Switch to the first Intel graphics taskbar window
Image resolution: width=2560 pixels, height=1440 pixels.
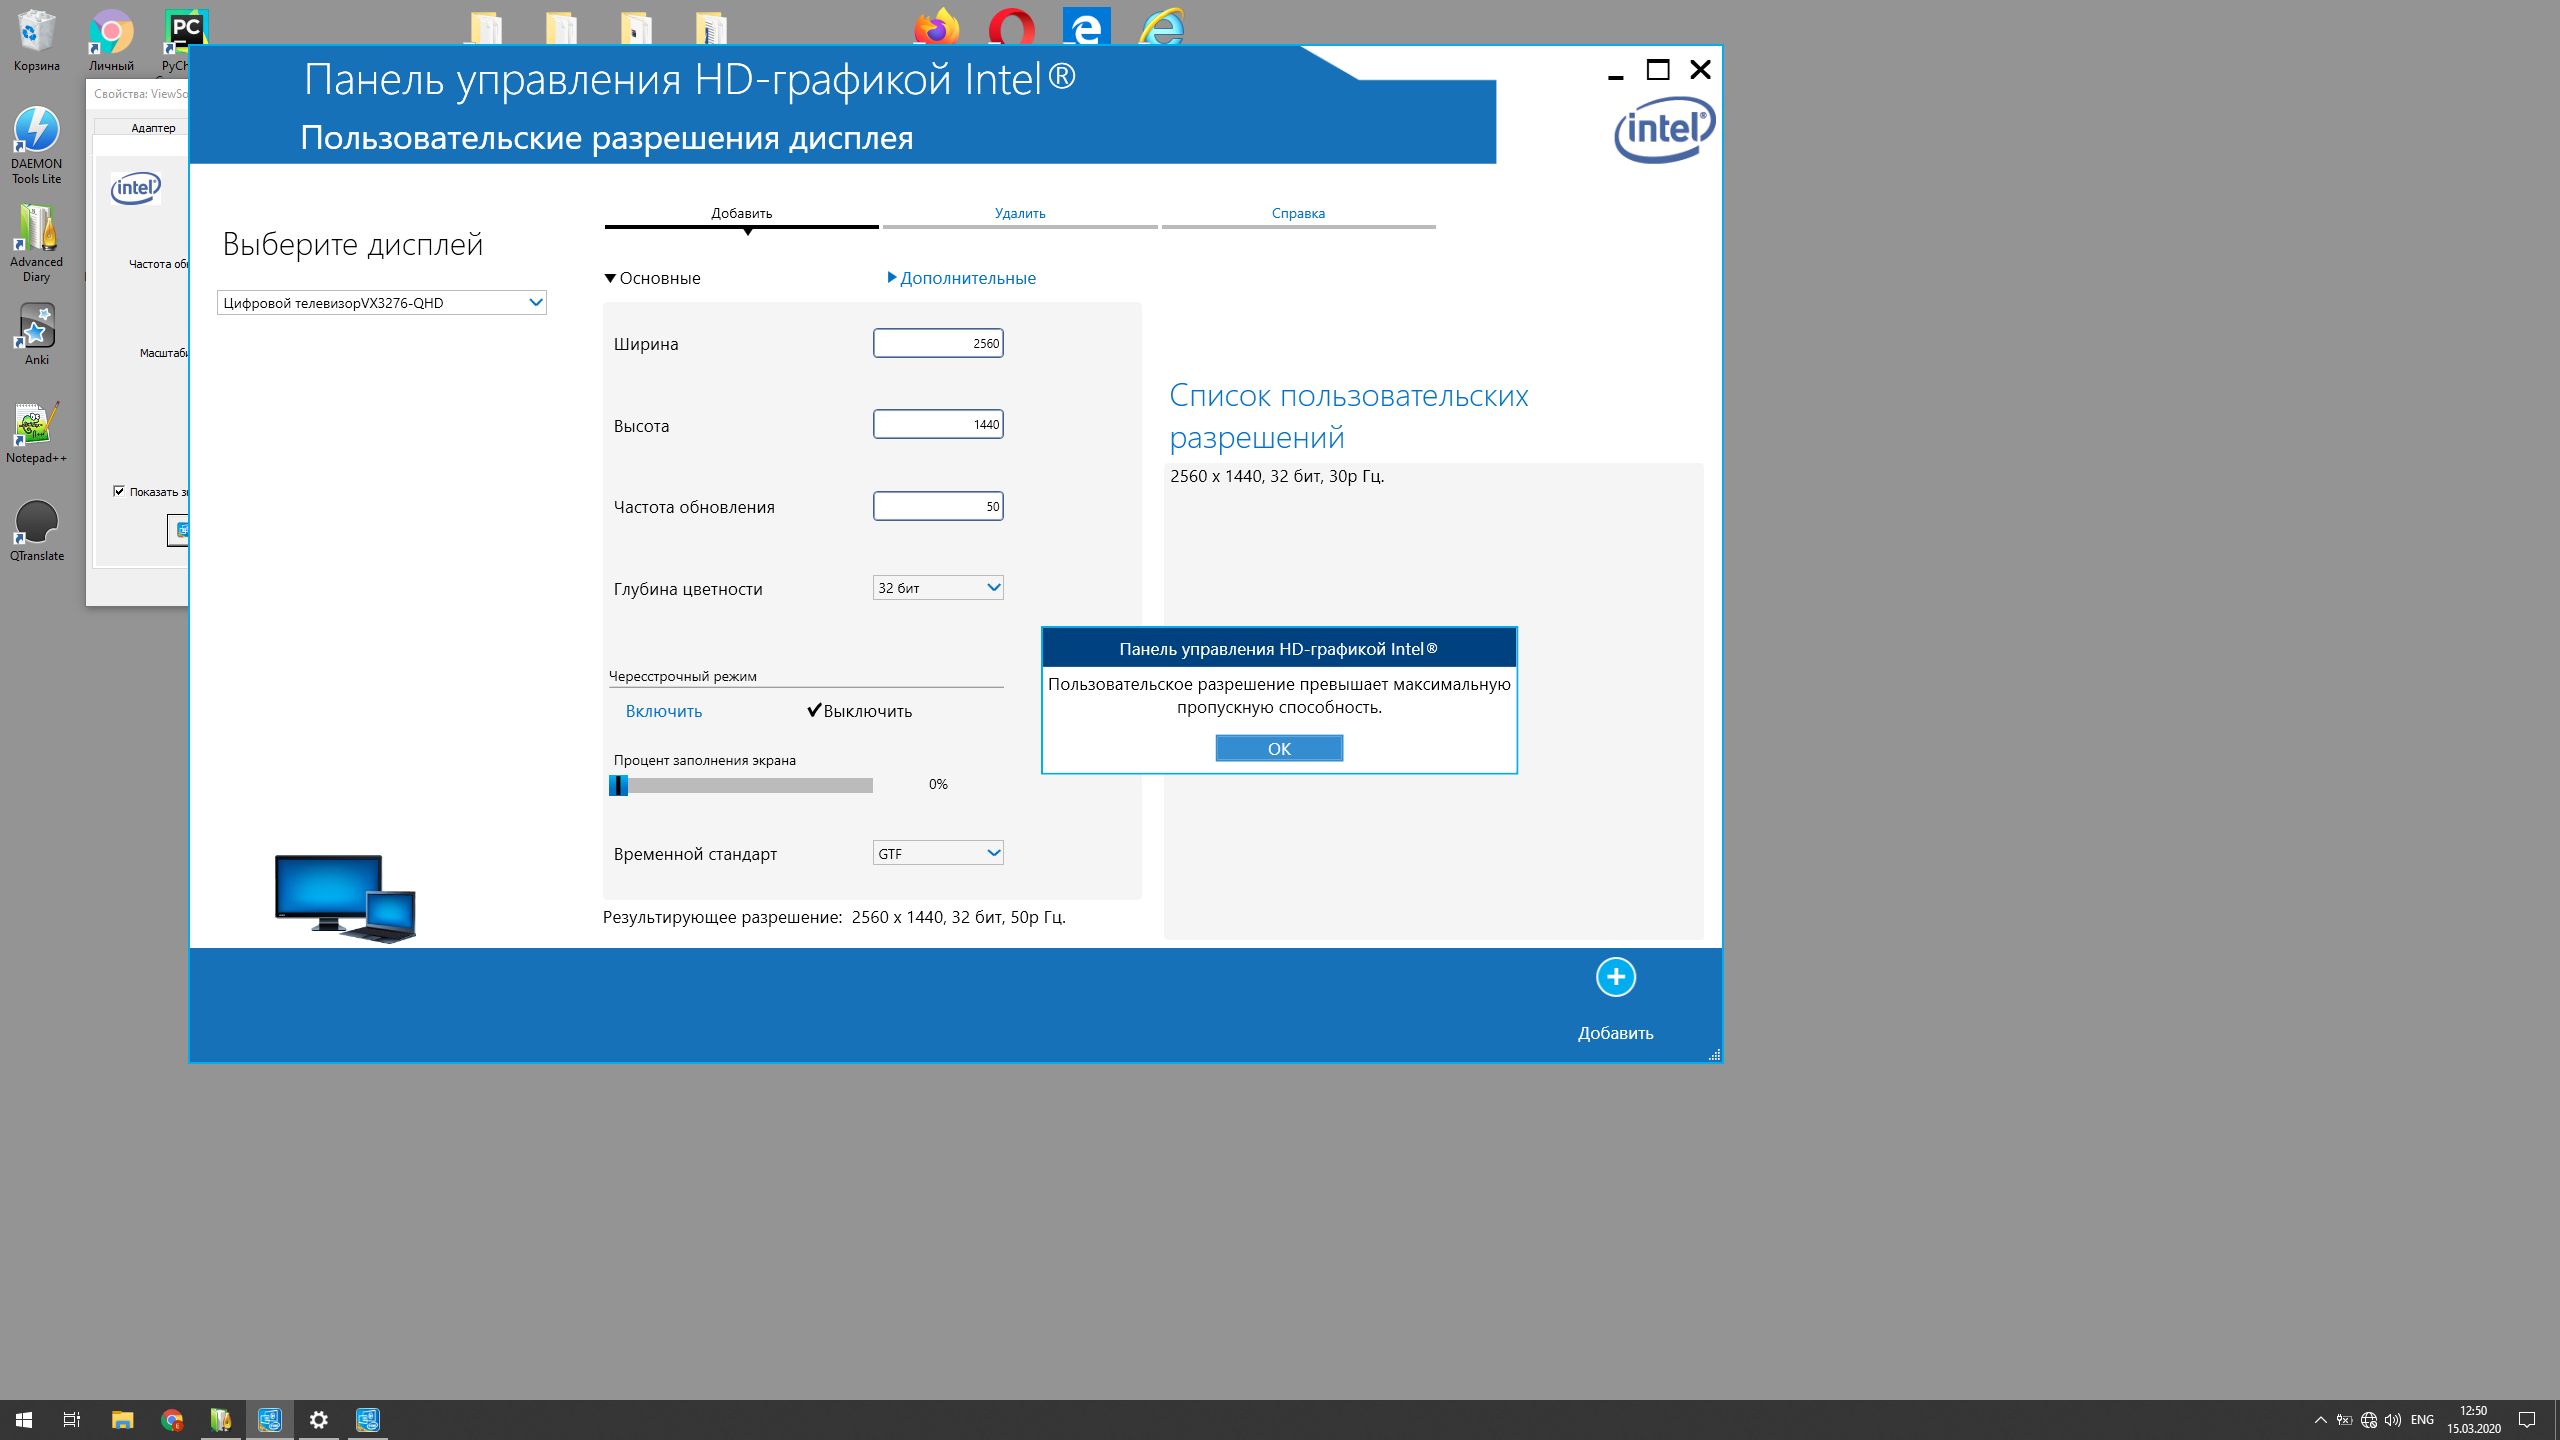270,1420
